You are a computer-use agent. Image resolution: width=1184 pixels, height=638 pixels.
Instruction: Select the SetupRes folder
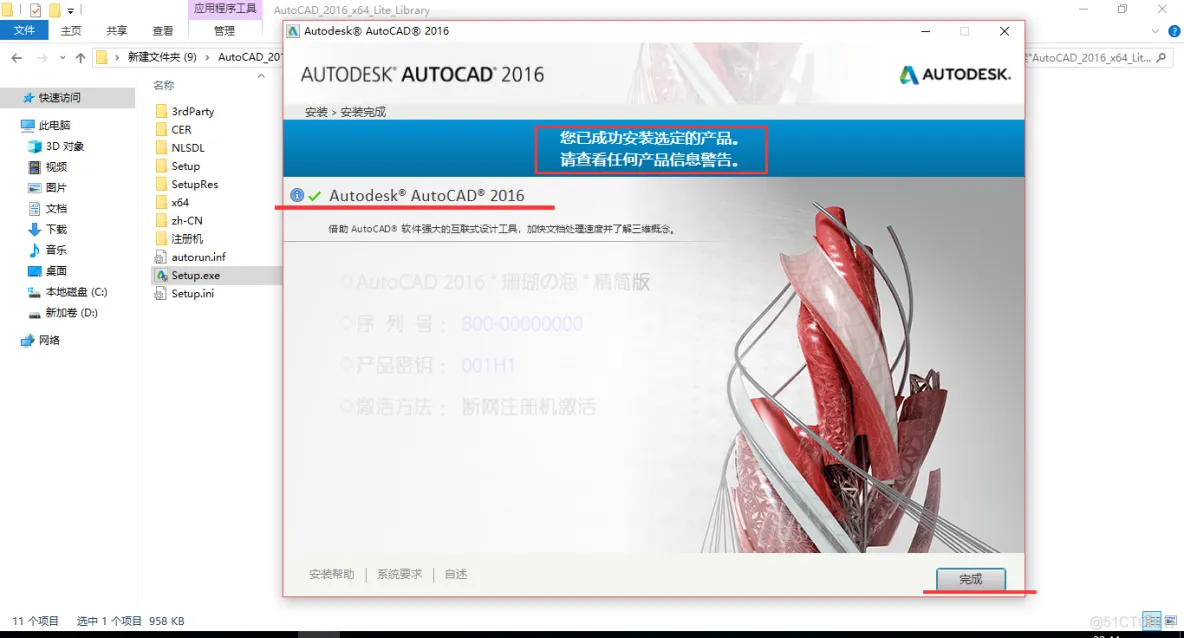click(194, 184)
